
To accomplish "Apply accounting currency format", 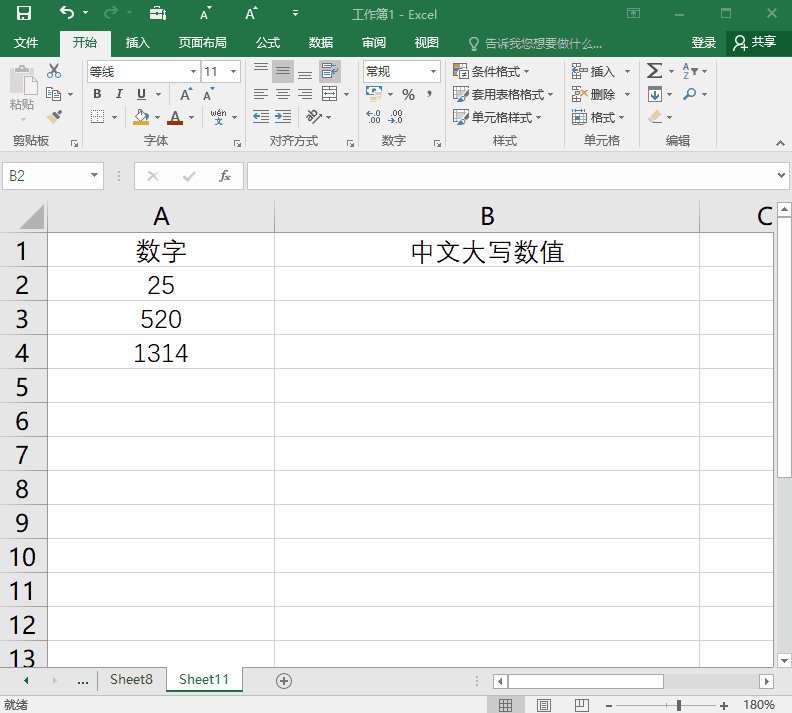I will 374,94.
